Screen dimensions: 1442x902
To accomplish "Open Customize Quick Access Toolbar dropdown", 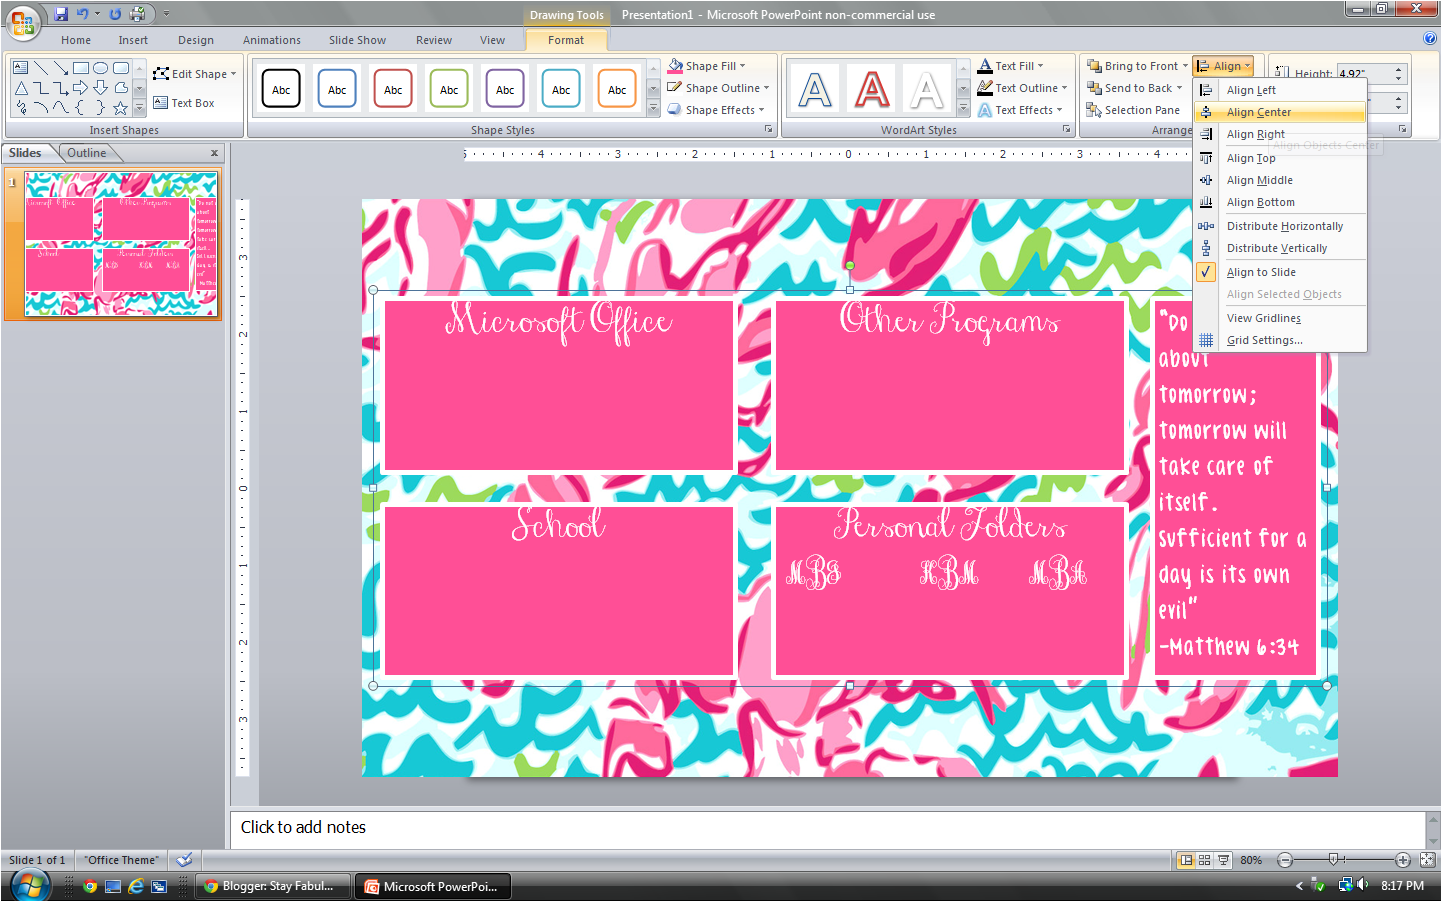I will 166,14.
